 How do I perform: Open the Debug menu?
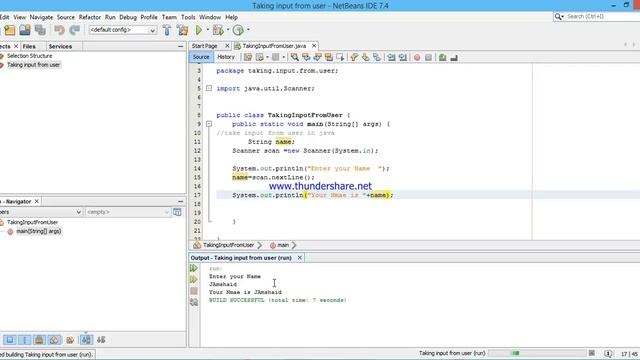[x=128, y=17]
